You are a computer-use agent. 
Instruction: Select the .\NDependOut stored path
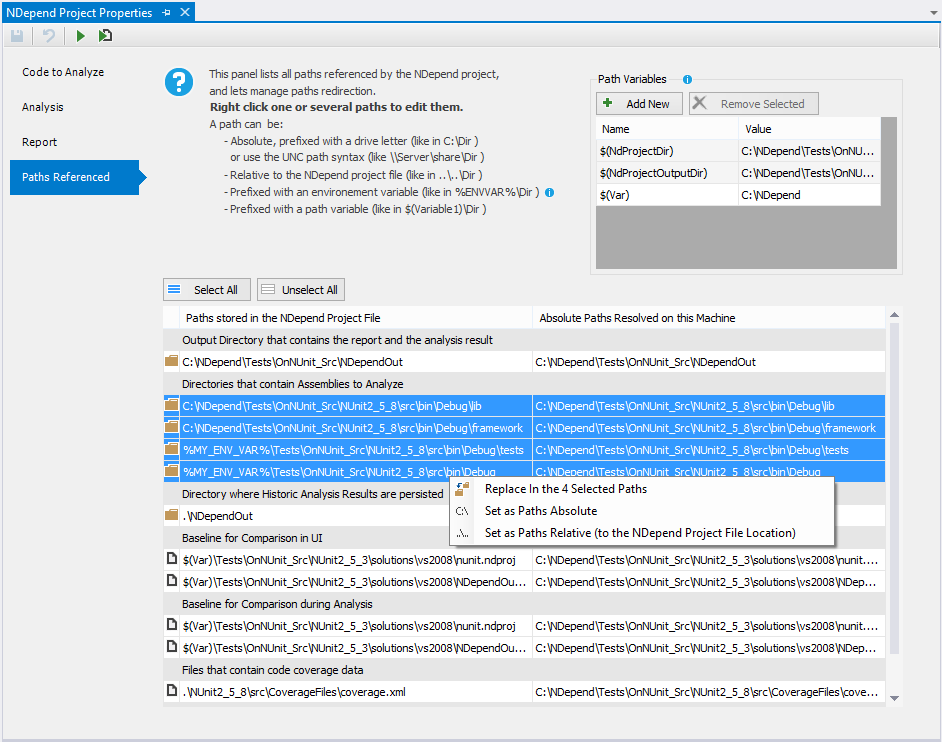pos(217,516)
